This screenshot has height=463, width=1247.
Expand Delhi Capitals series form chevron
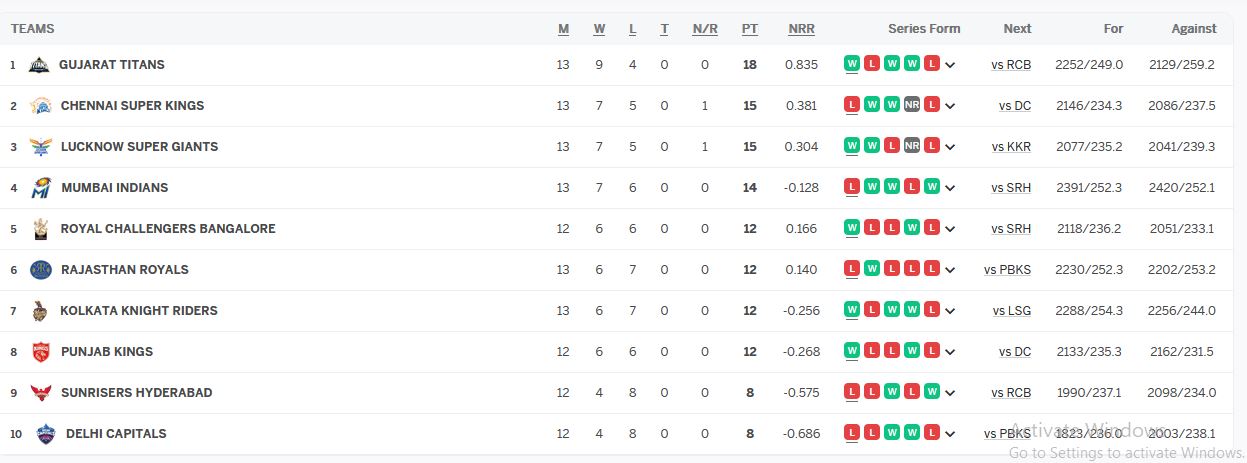(x=950, y=434)
